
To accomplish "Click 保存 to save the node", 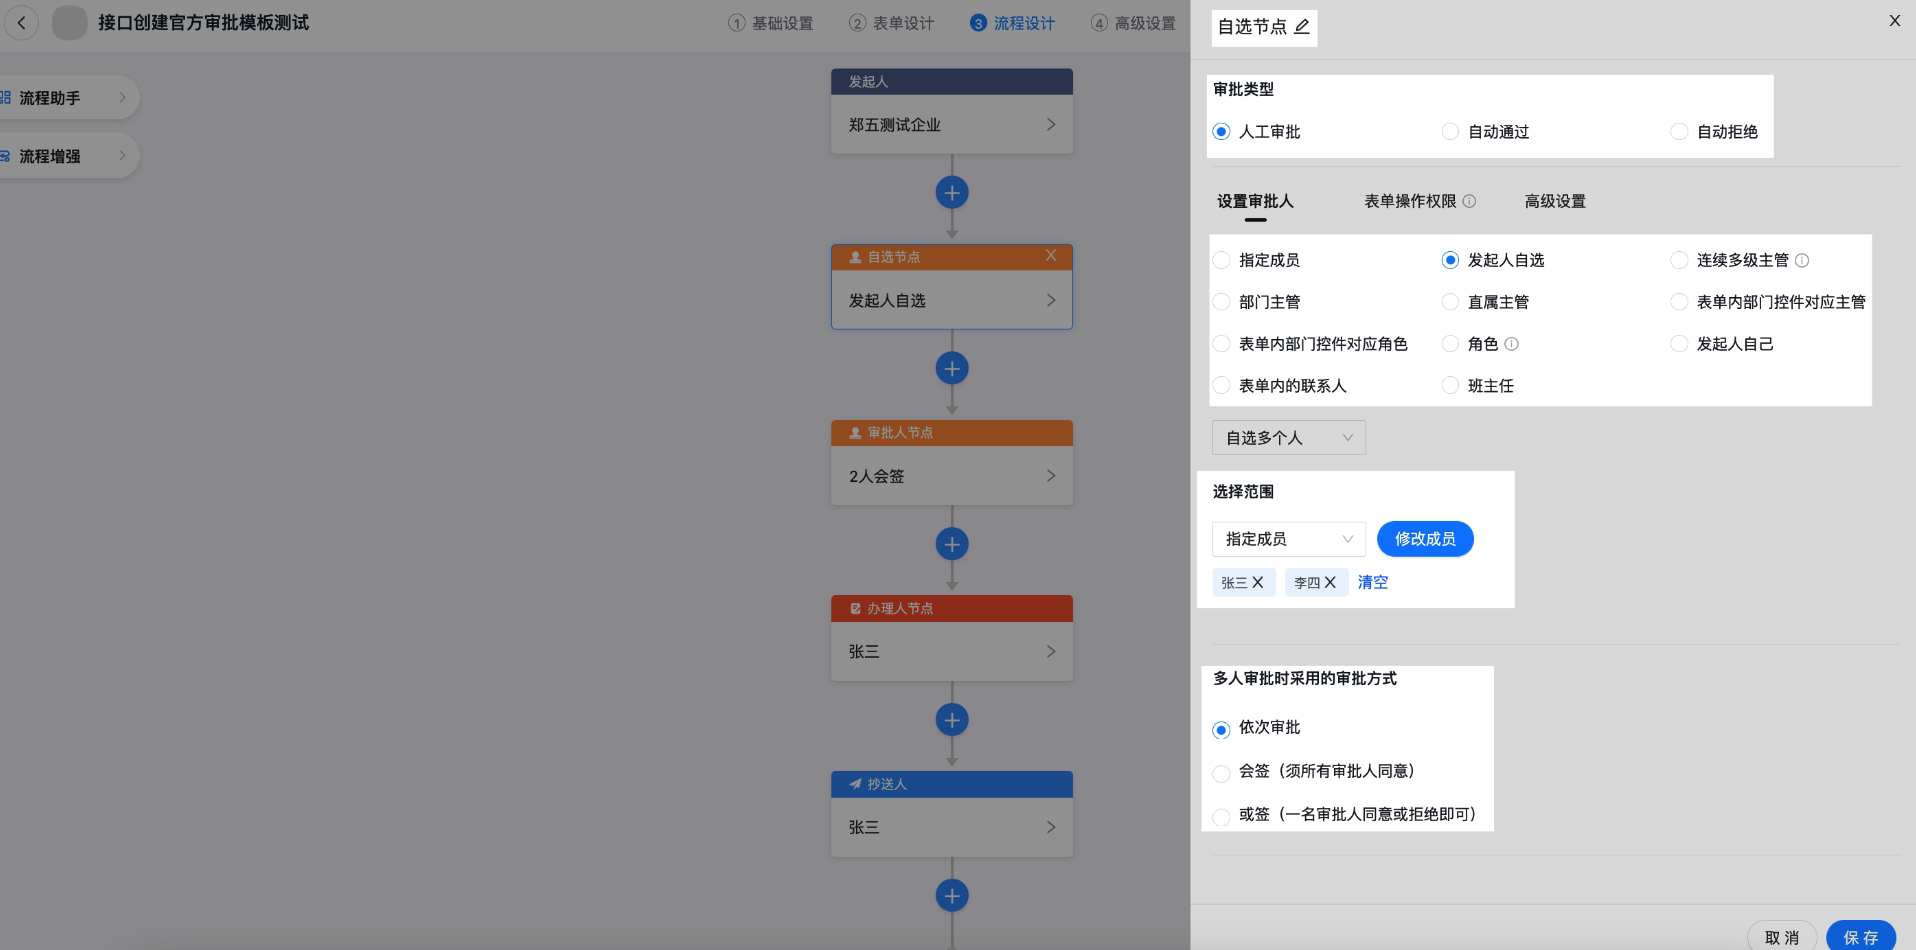I will [x=1861, y=937].
